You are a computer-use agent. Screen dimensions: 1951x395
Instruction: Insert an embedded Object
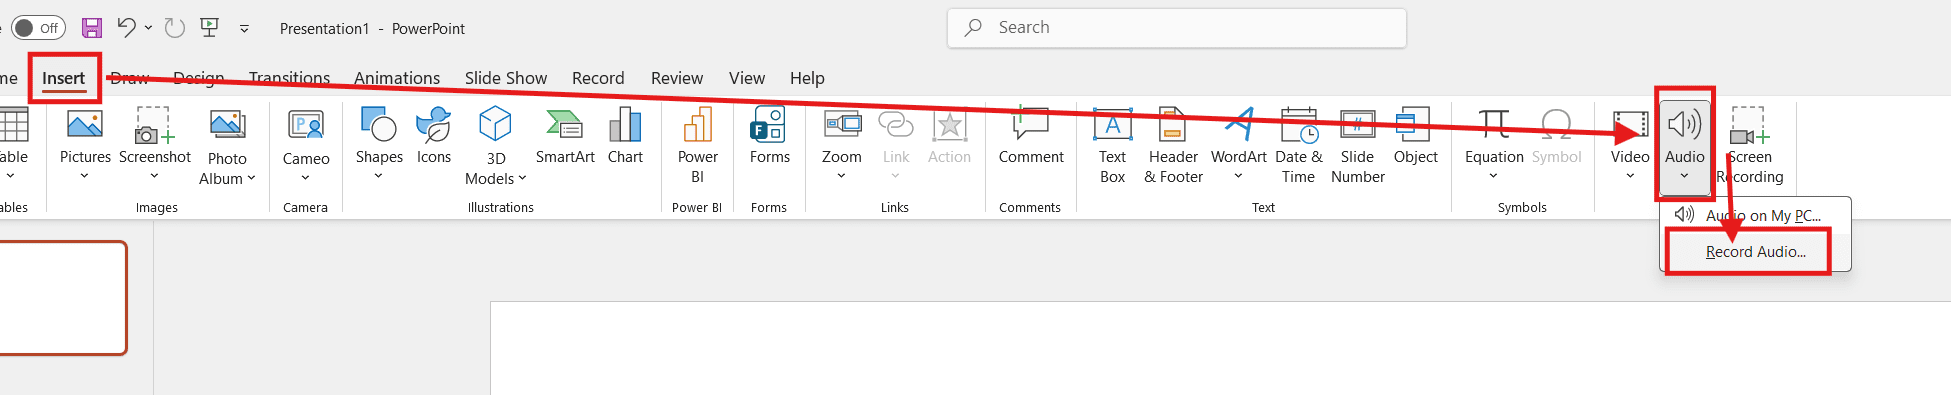[1415, 136]
